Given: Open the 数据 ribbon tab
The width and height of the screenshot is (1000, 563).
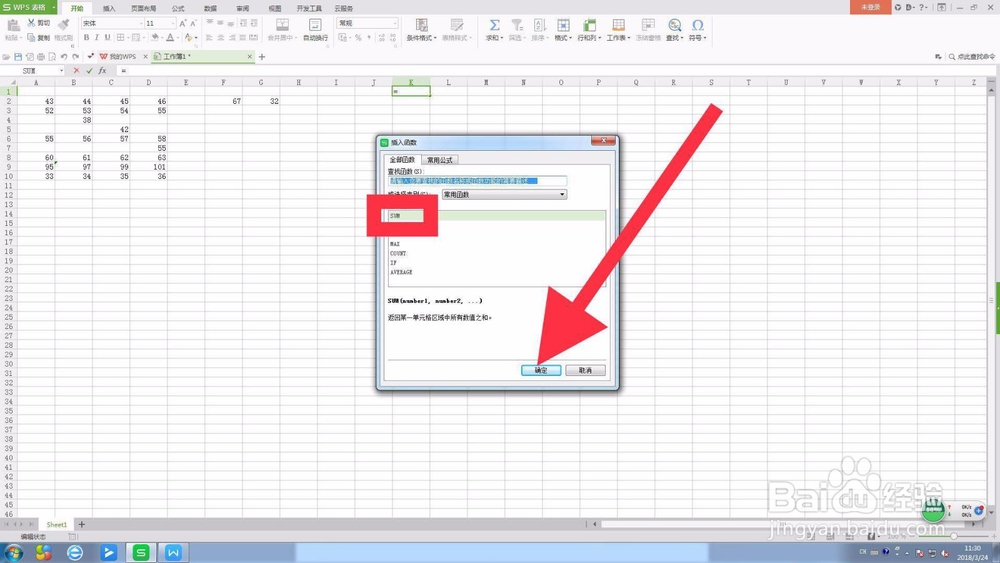Looking at the screenshot, I should [210, 8].
